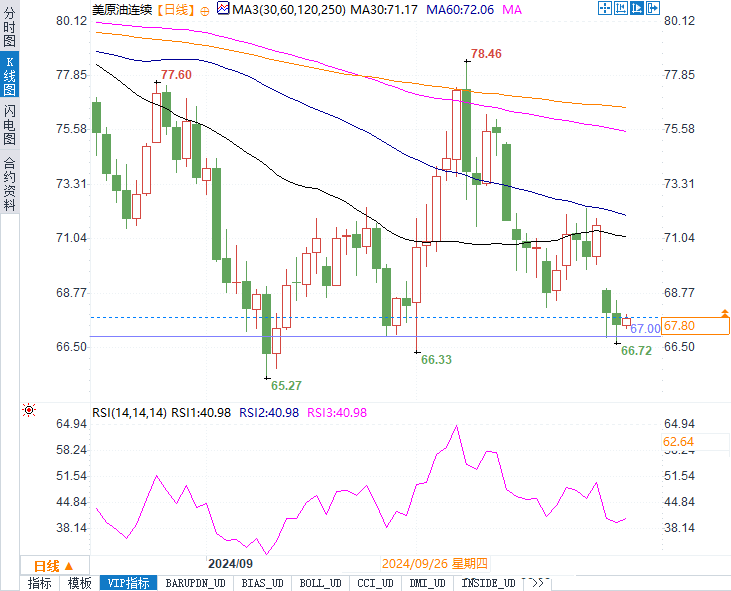Open the 日线 period selector dropdown
The width and height of the screenshot is (731, 591).
point(54,566)
